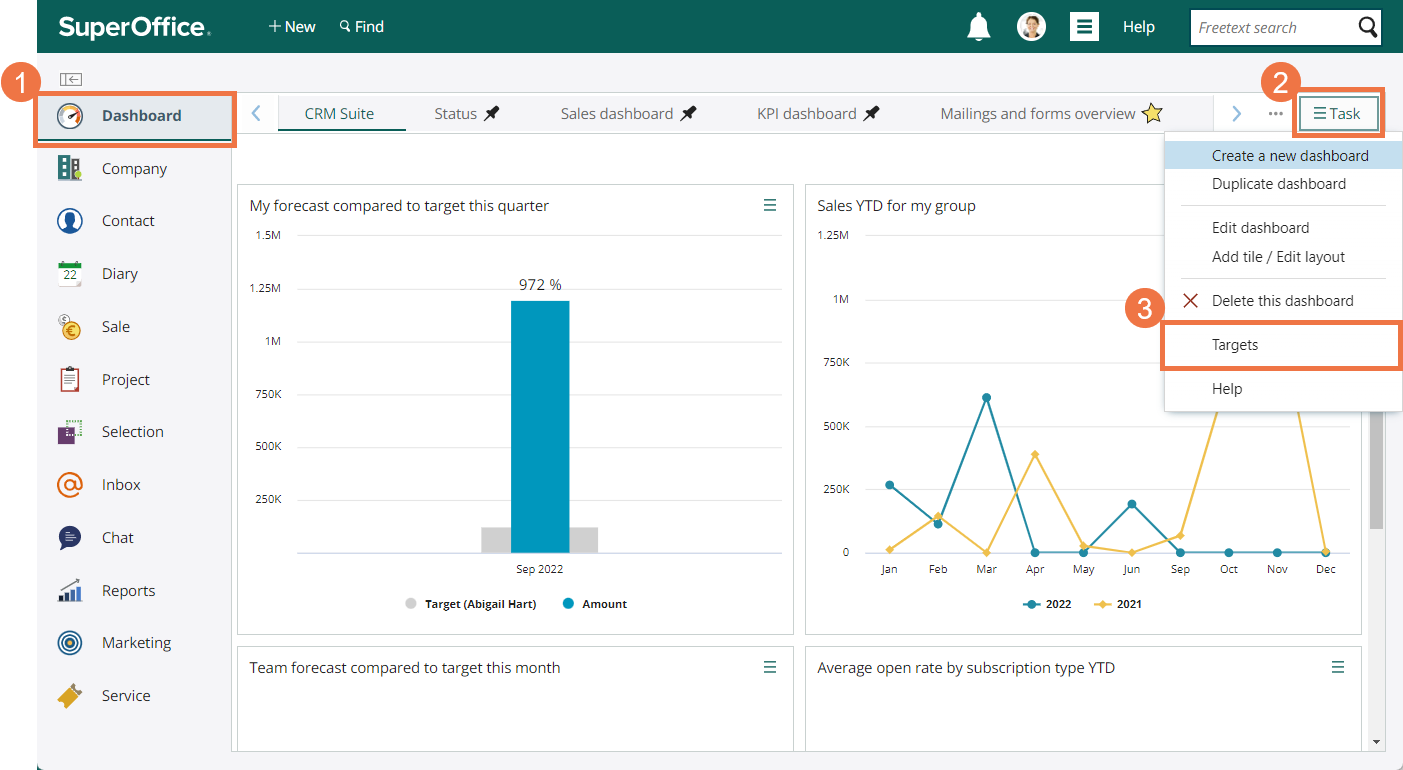Select Help in the Task menu
The height and width of the screenshot is (770, 1403).
pyautogui.click(x=1283, y=389)
